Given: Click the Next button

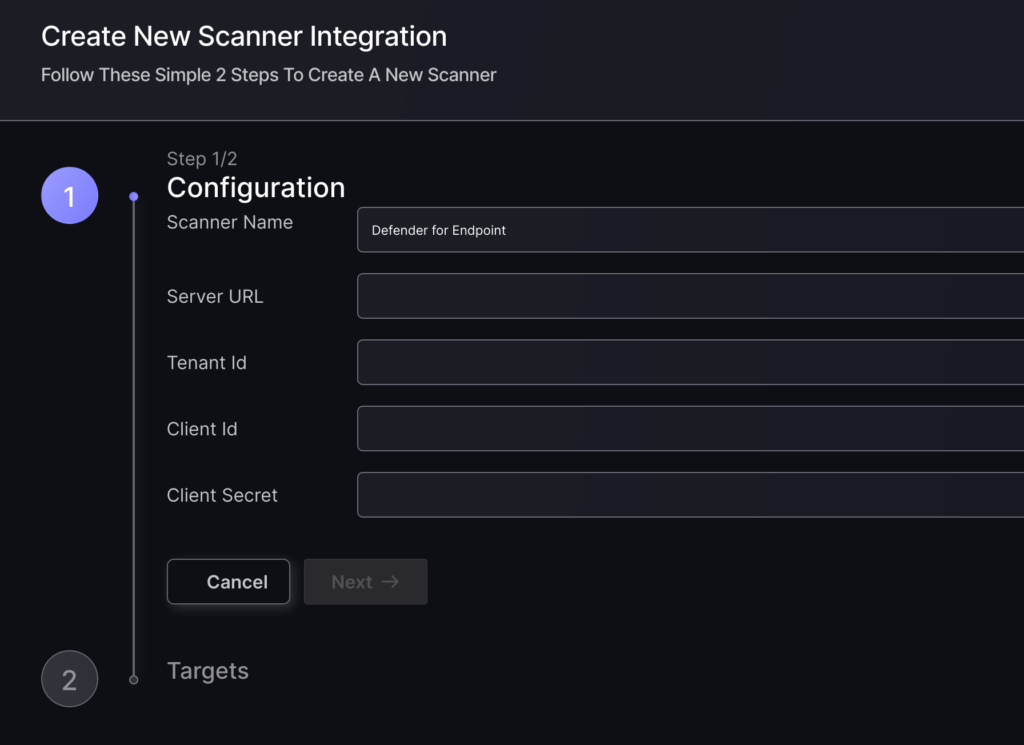Looking at the screenshot, I should click(x=366, y=582).
